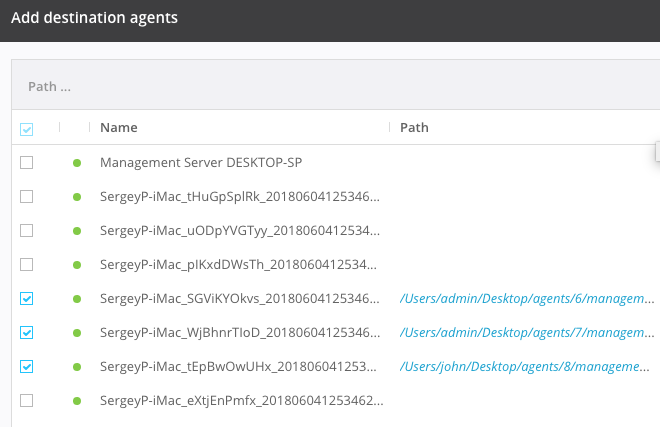Image resolution: width=660 pixels, height=427 pixels.
Task: Check the Management Server DESKTOP-SP checkbox
Action: [x=27, y=162]
